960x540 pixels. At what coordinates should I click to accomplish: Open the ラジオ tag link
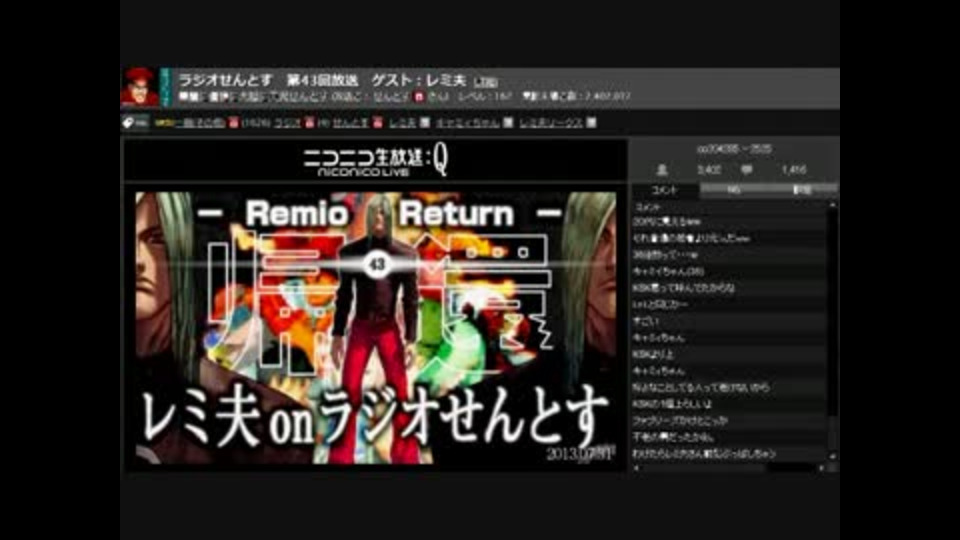(287, 122)
